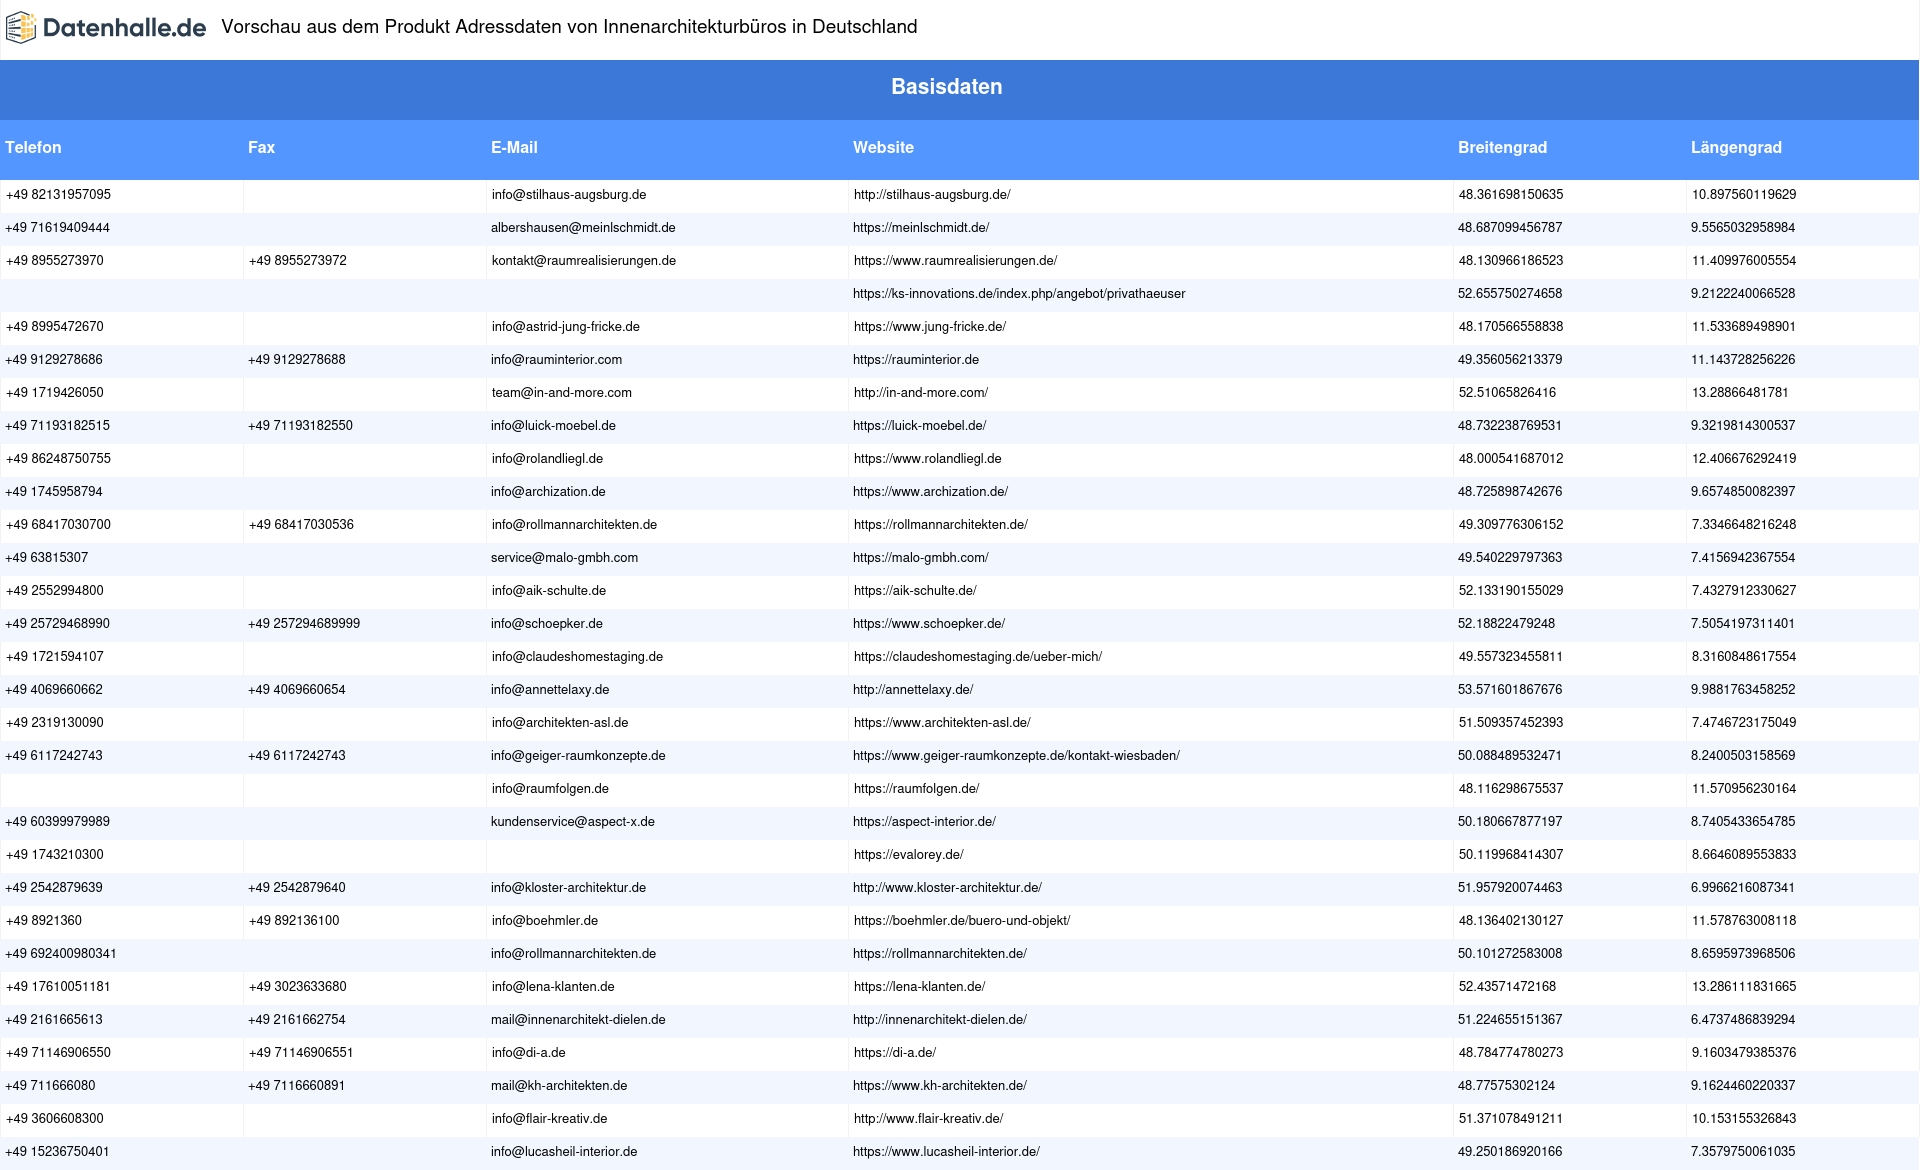
Task: Select the Breitengrad column header
Action: tap(1502, 147)
